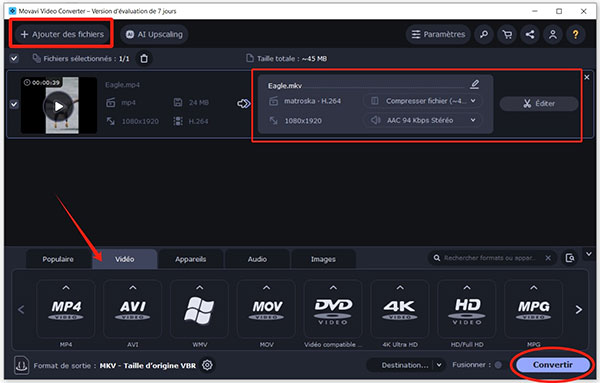Open the user account icon
600x383 pixels.
point(553,34)
